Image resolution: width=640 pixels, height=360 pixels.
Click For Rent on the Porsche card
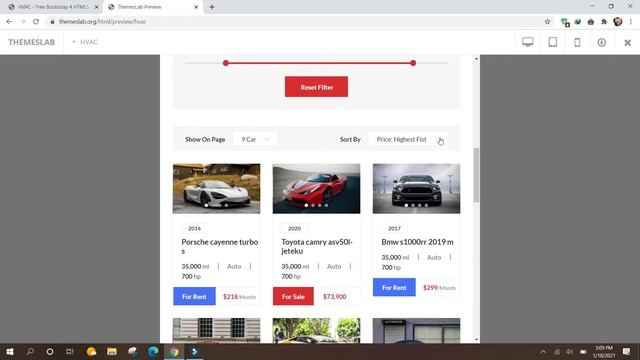pyautogui.click(x=194, y=296)
